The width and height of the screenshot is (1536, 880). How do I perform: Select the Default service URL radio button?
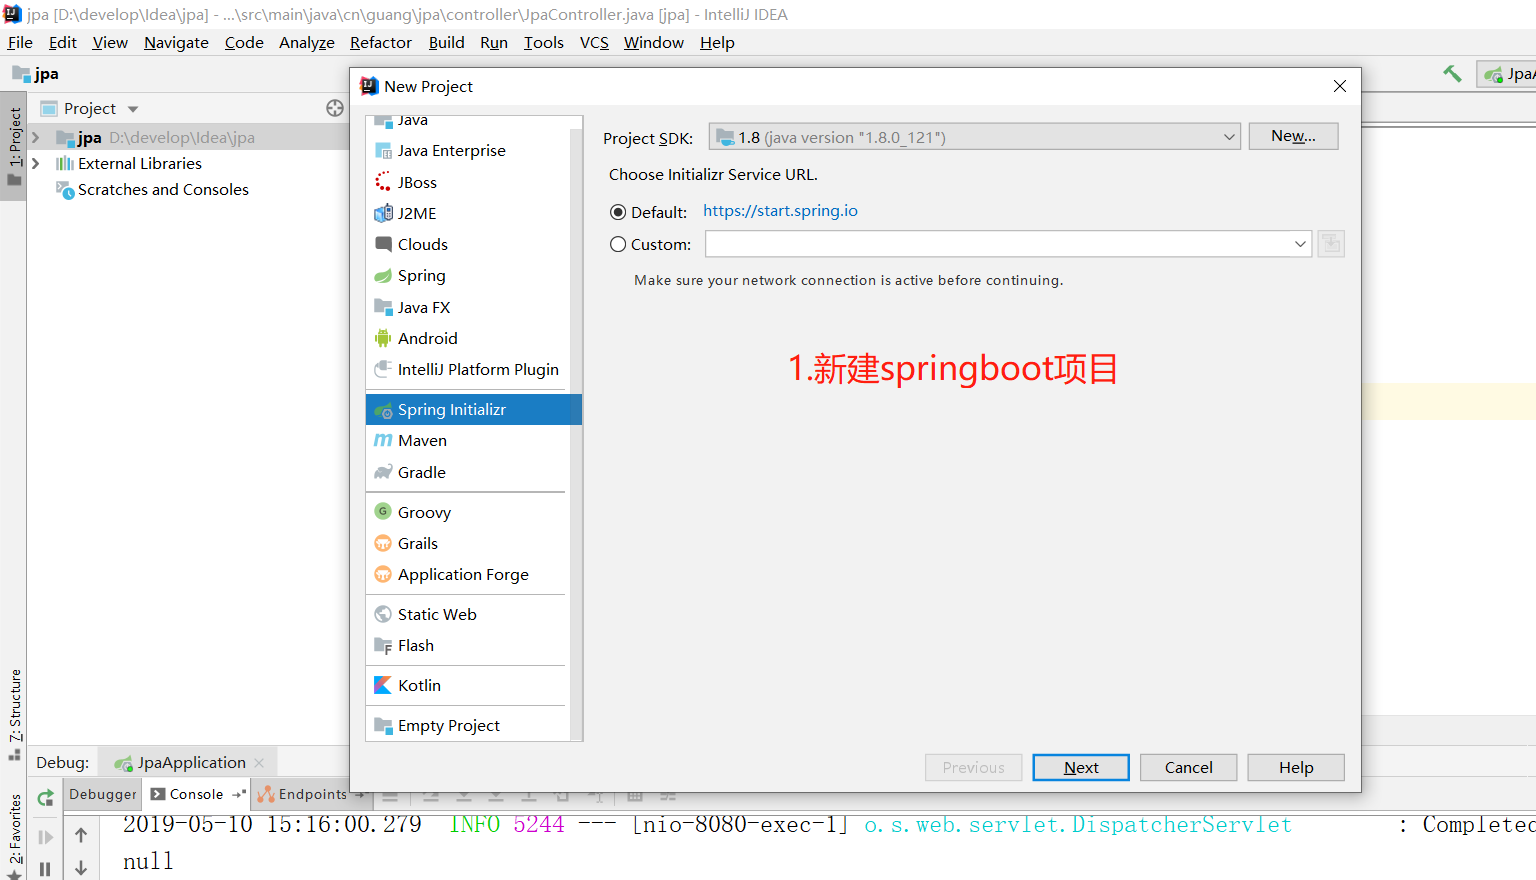click(618, 212)
